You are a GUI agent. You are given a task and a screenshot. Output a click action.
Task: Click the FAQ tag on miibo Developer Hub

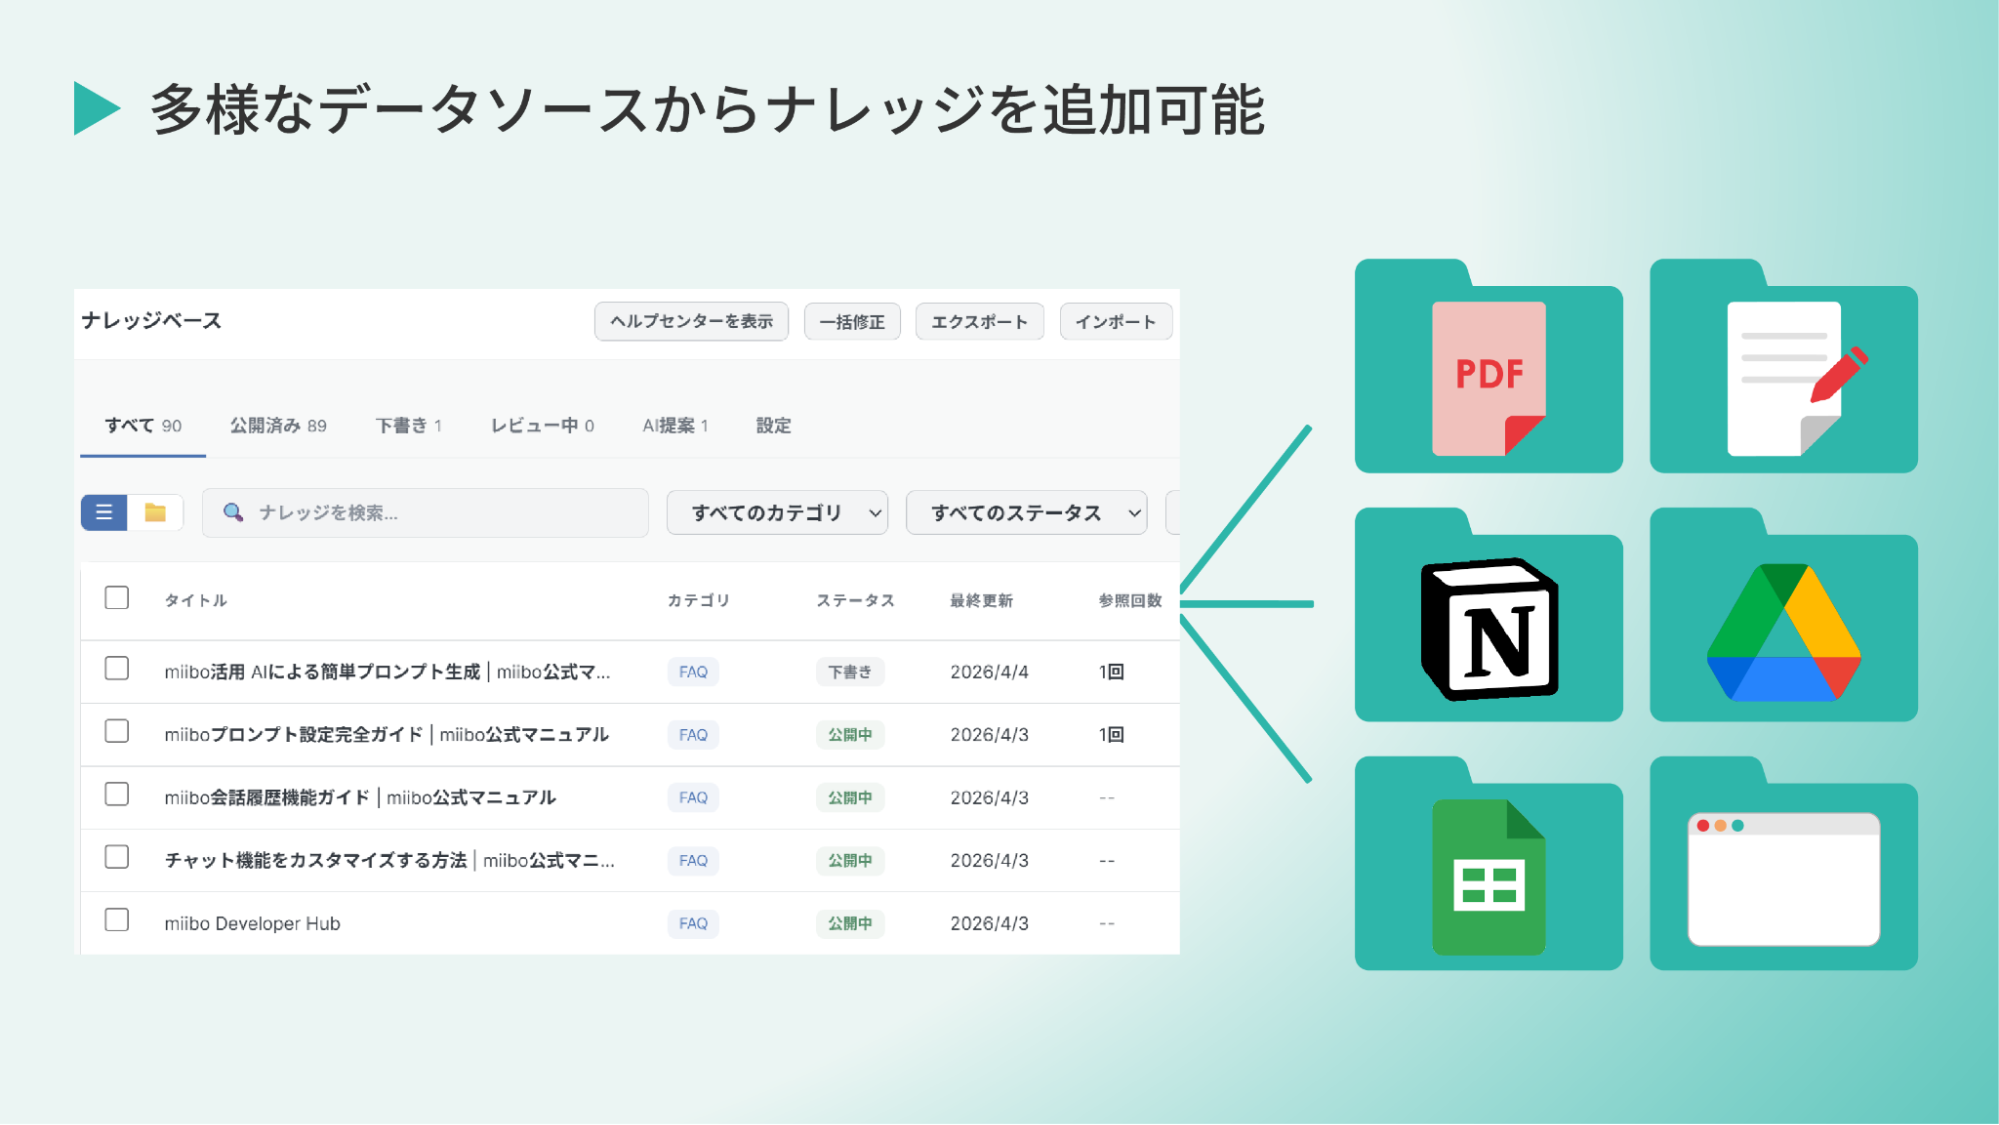pyautogui.click(x=693, y=923)
